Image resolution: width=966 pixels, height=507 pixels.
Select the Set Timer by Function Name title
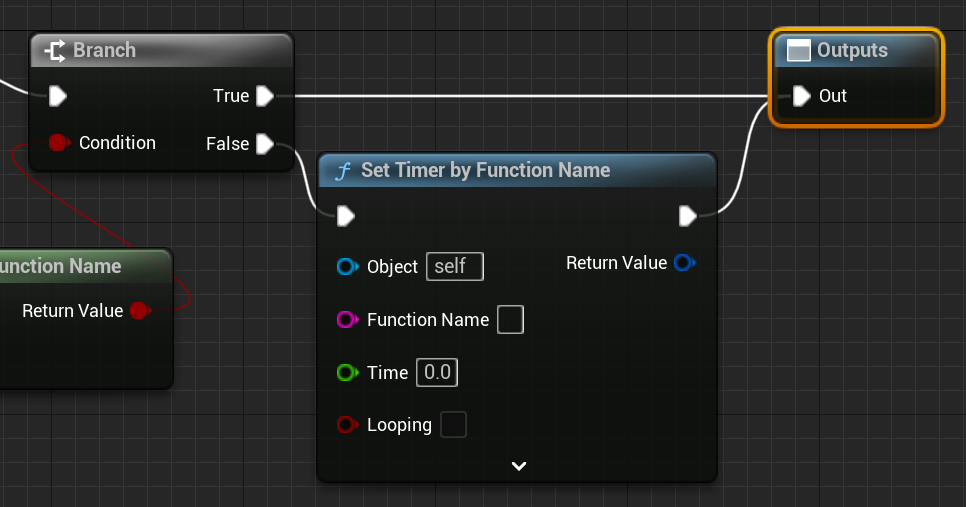pyautogui.click(x=485, y=170)
